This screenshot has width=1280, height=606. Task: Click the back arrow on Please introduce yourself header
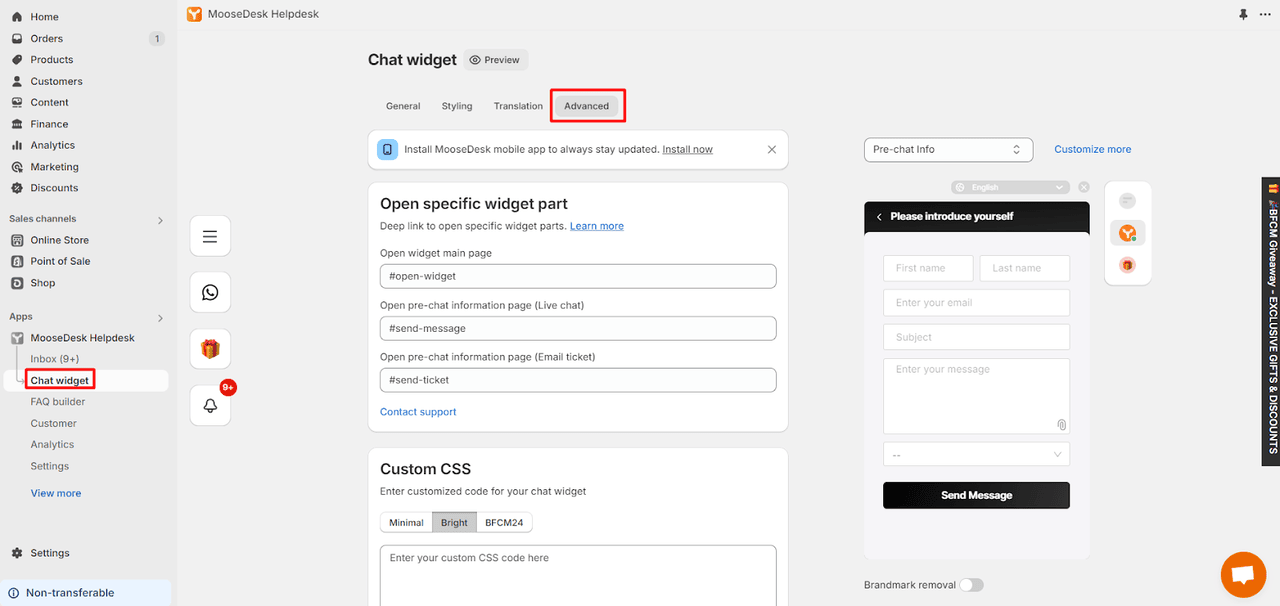pos(879,216)
